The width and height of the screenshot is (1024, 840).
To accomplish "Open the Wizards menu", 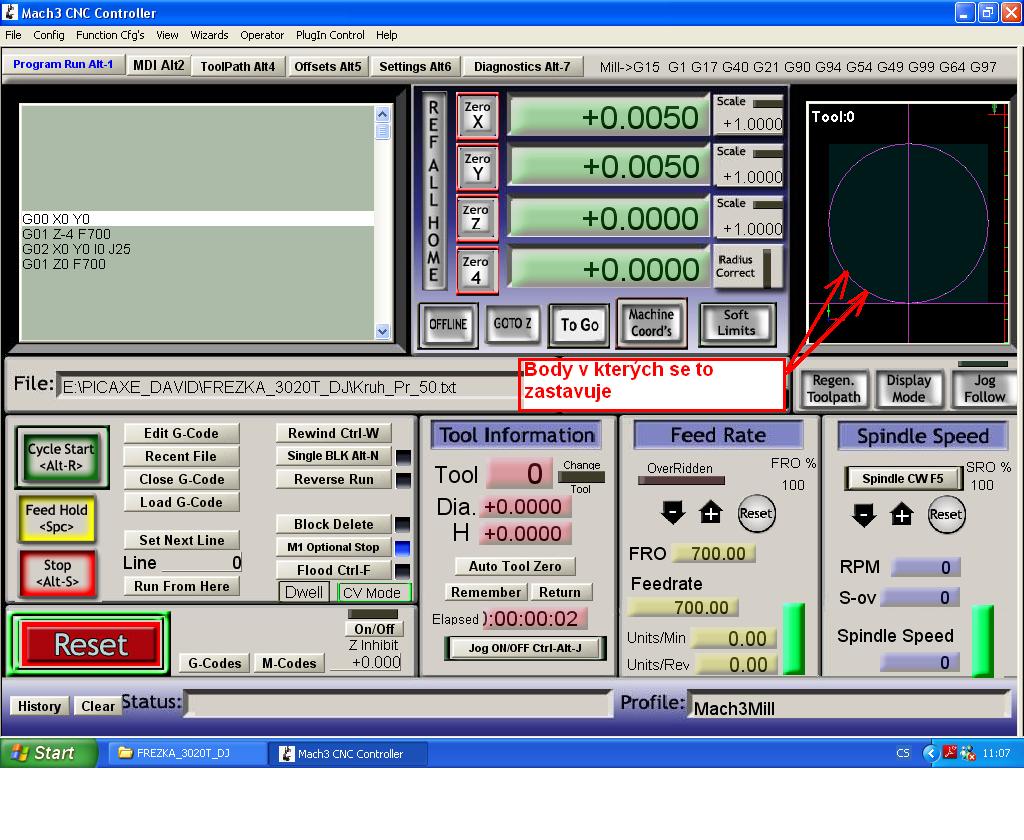I will [x=209, y=35].
